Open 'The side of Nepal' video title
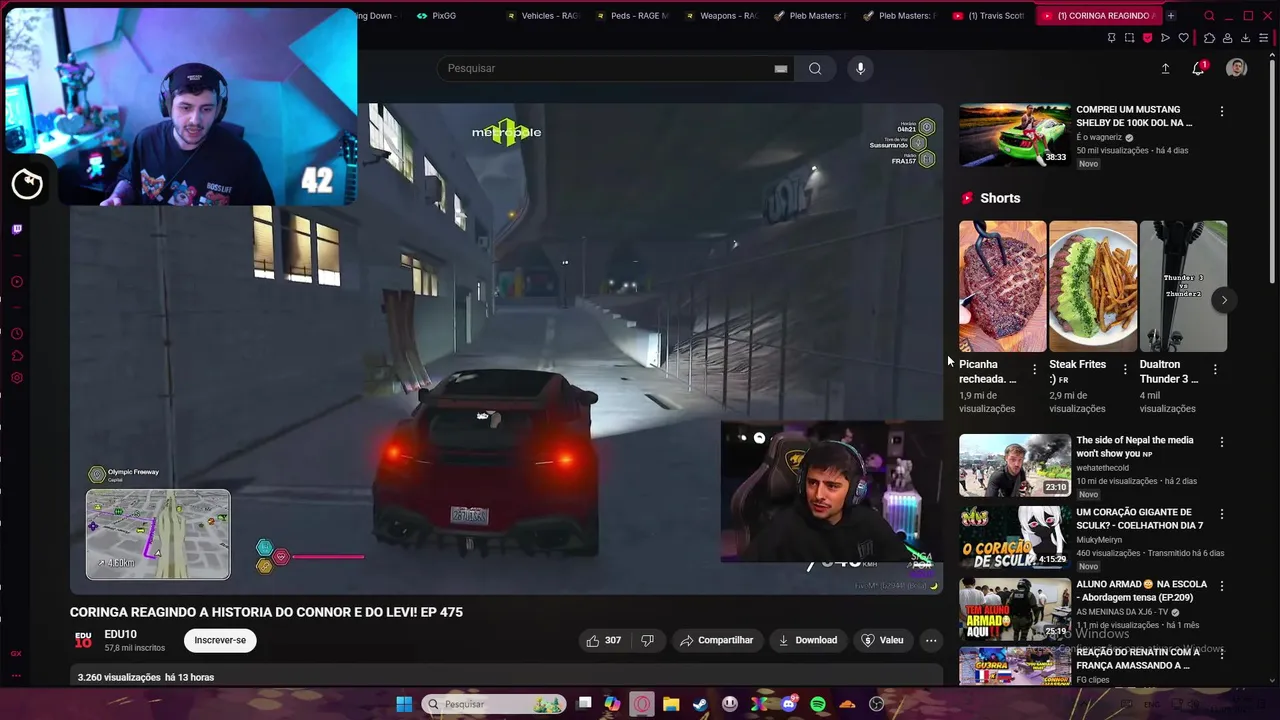This screenshot has width=1280, height=720. click(1135, 447)
